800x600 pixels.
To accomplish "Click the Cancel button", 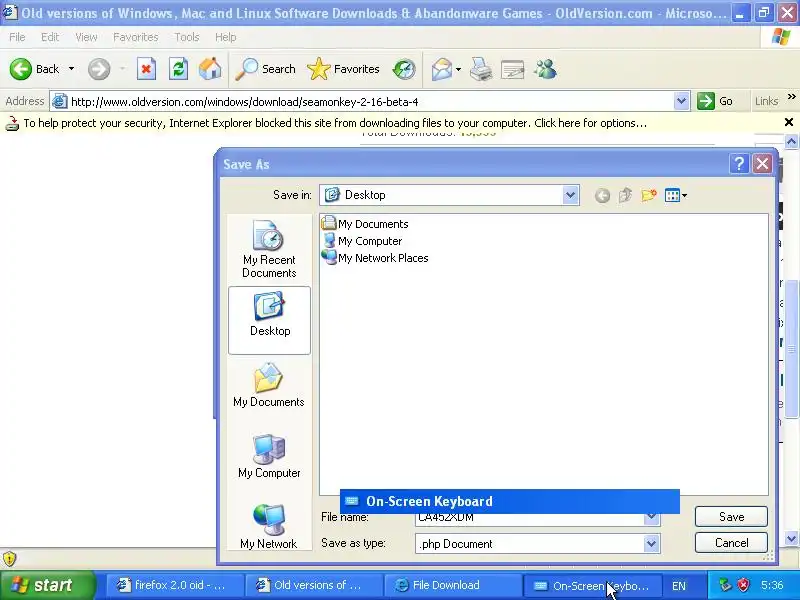I will click(x=731, y=543).
